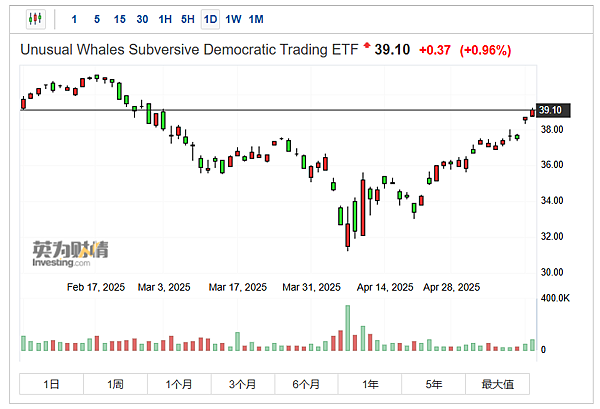Click the (+0.96%) percent change value
The height and width of the screenshot is (409, 600).
coord(485,50)
